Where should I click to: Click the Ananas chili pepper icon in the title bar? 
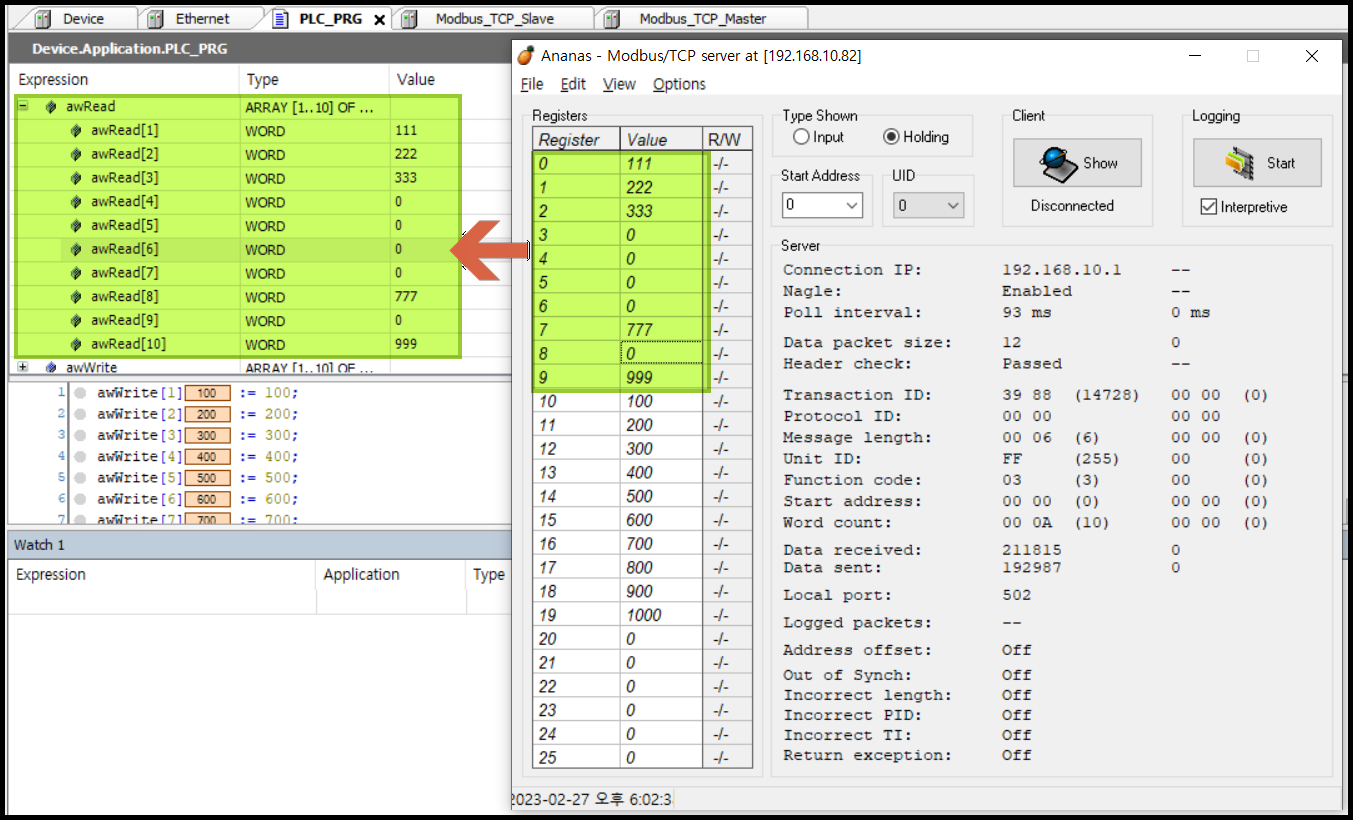(x=526, y=55)
